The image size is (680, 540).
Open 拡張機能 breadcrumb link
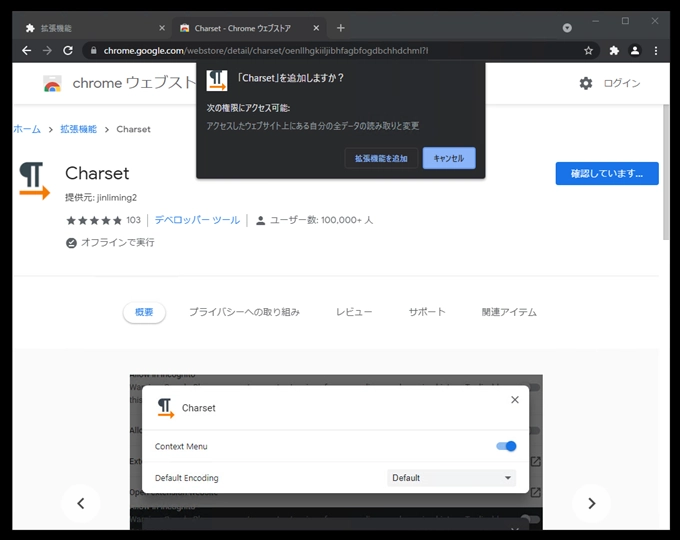pyautogui.click(x=78, y=129)
